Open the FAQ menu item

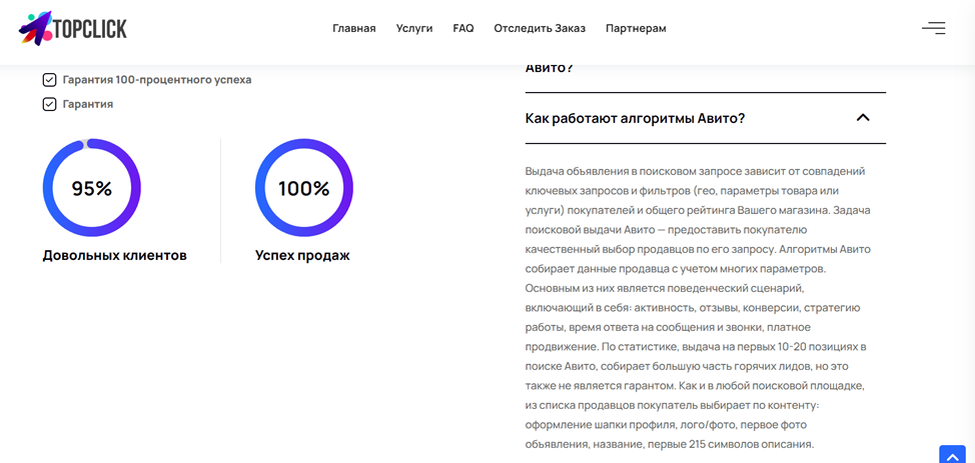point(463,28)
